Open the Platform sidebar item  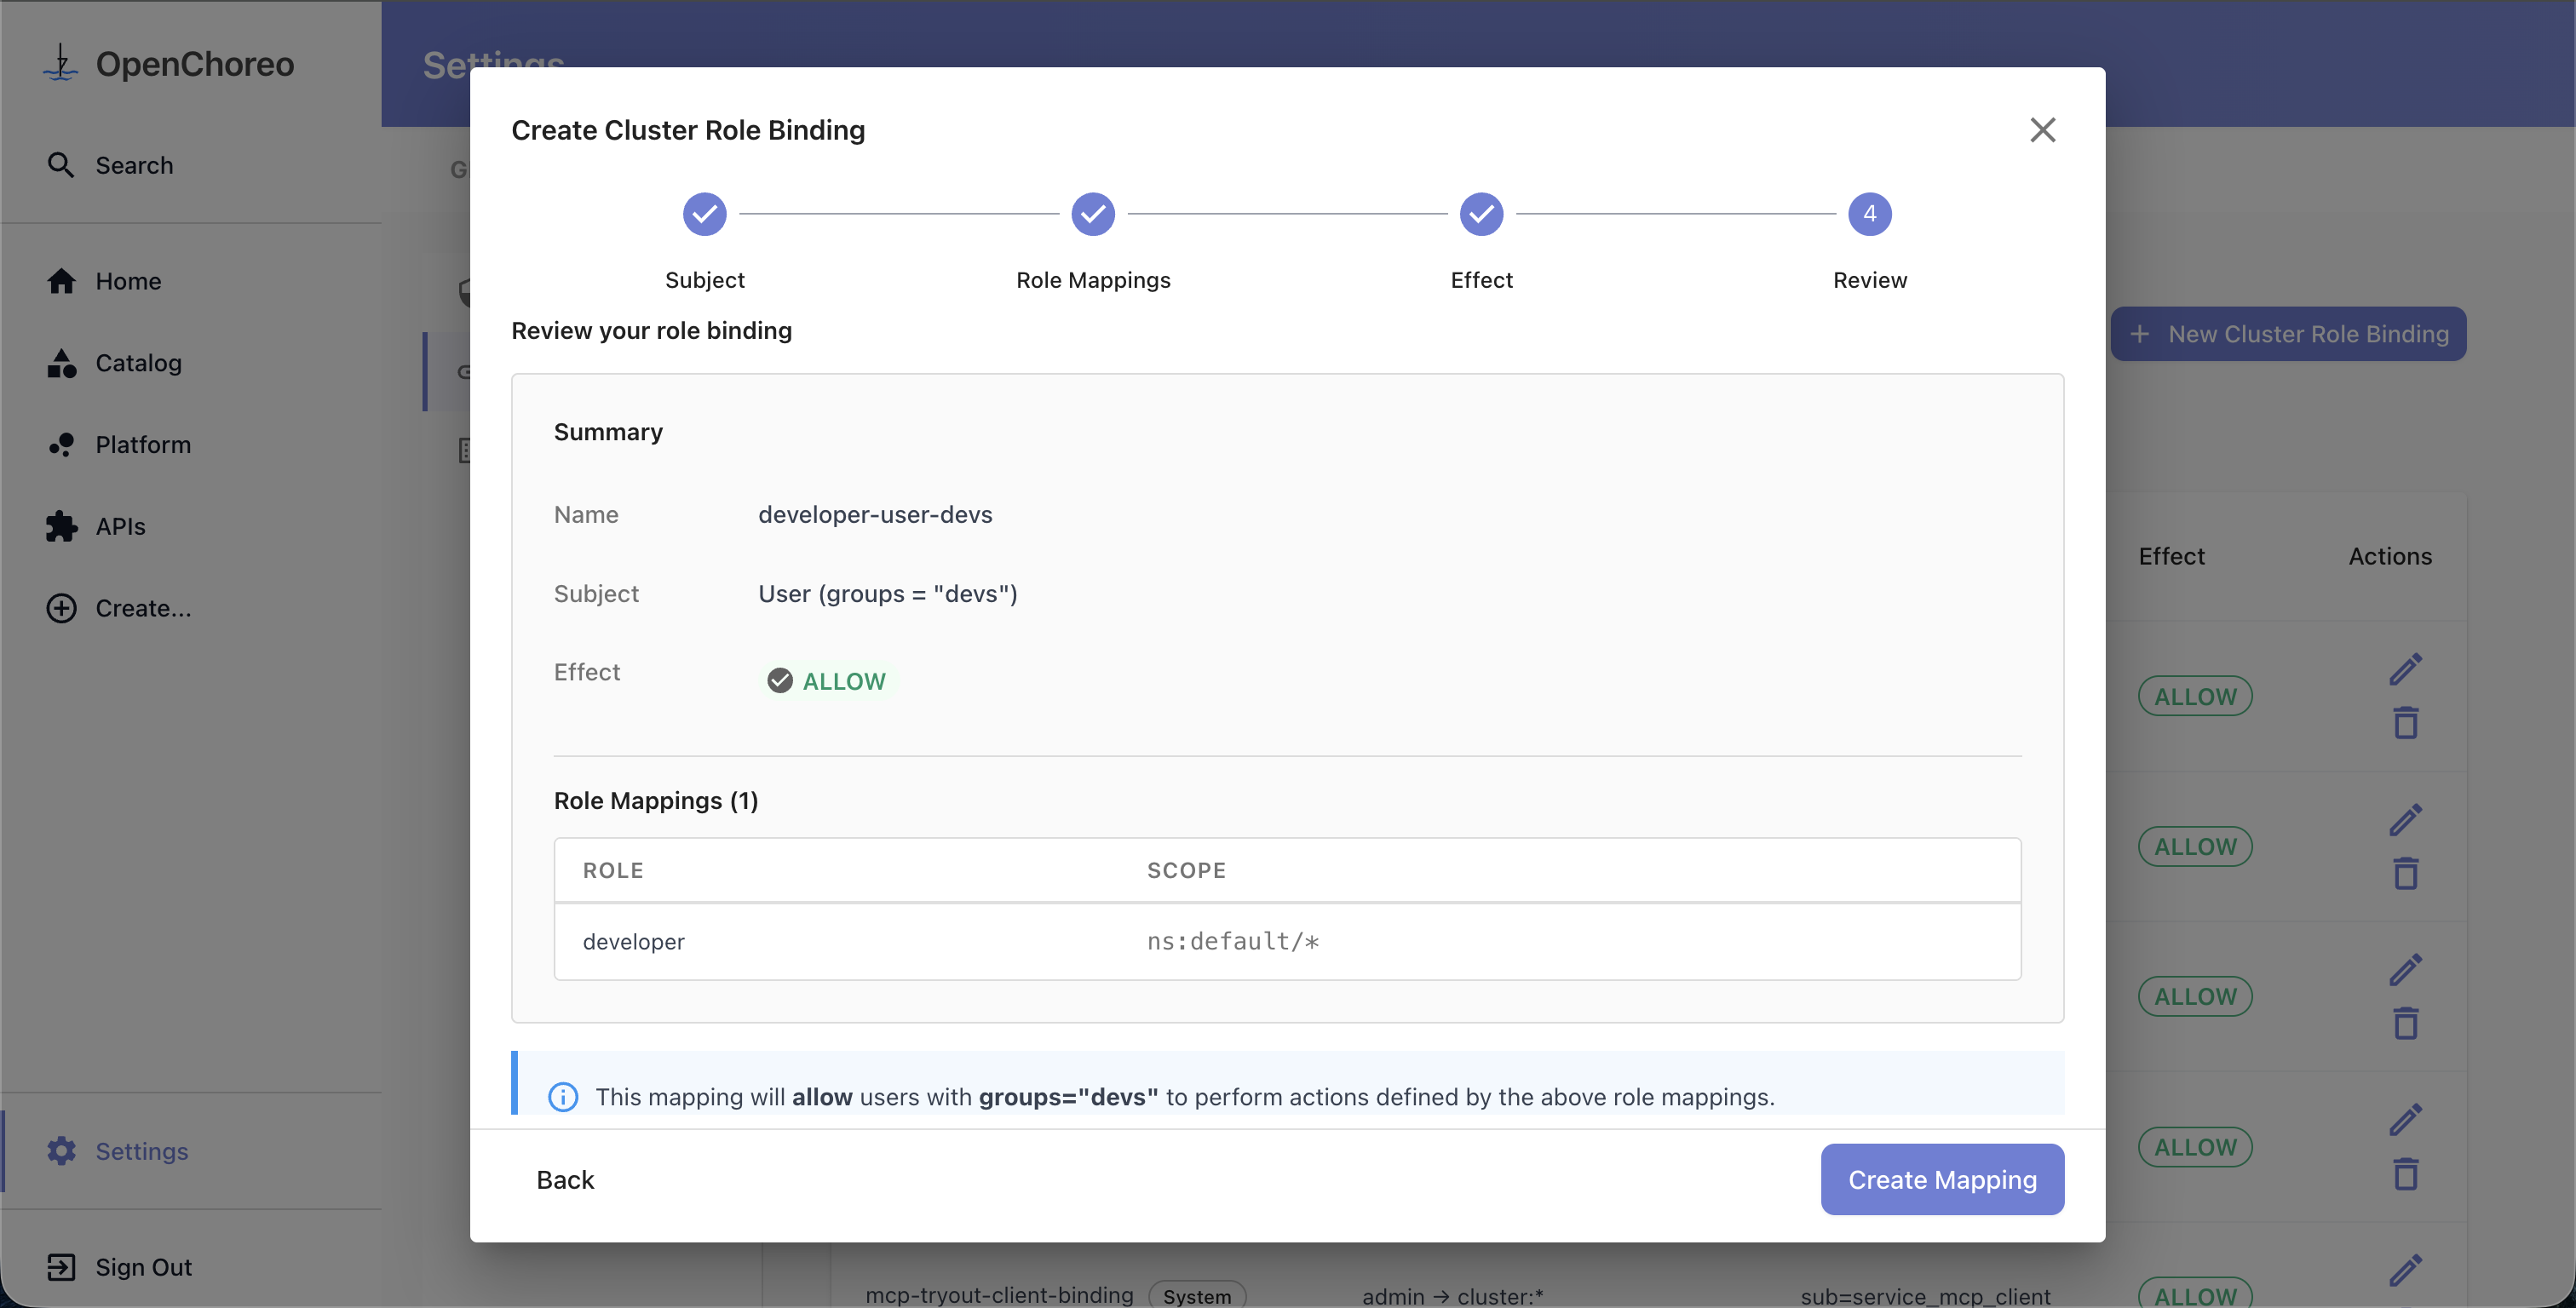pos(143,445)
